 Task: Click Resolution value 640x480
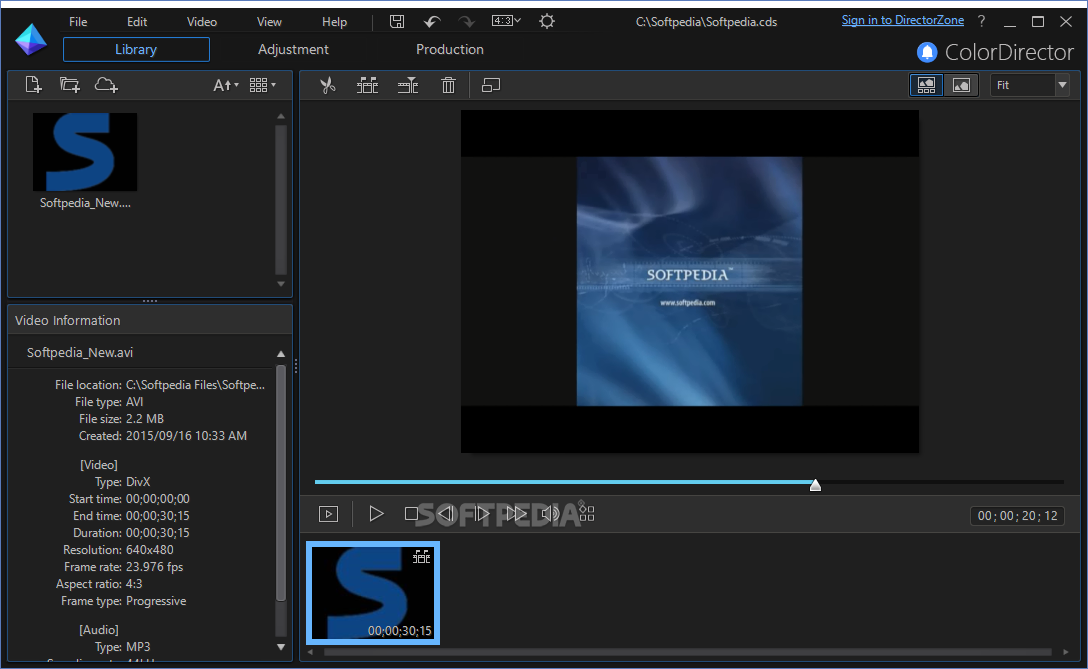149,550
